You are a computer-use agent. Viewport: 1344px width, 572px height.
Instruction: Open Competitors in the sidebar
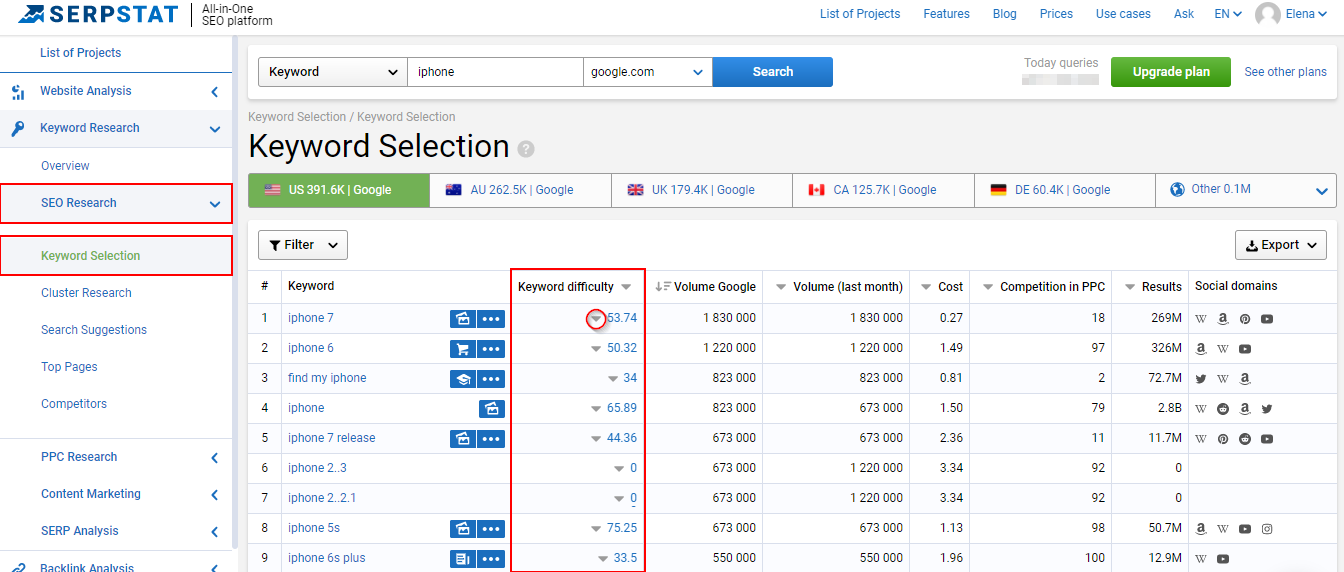coord(74,404)
